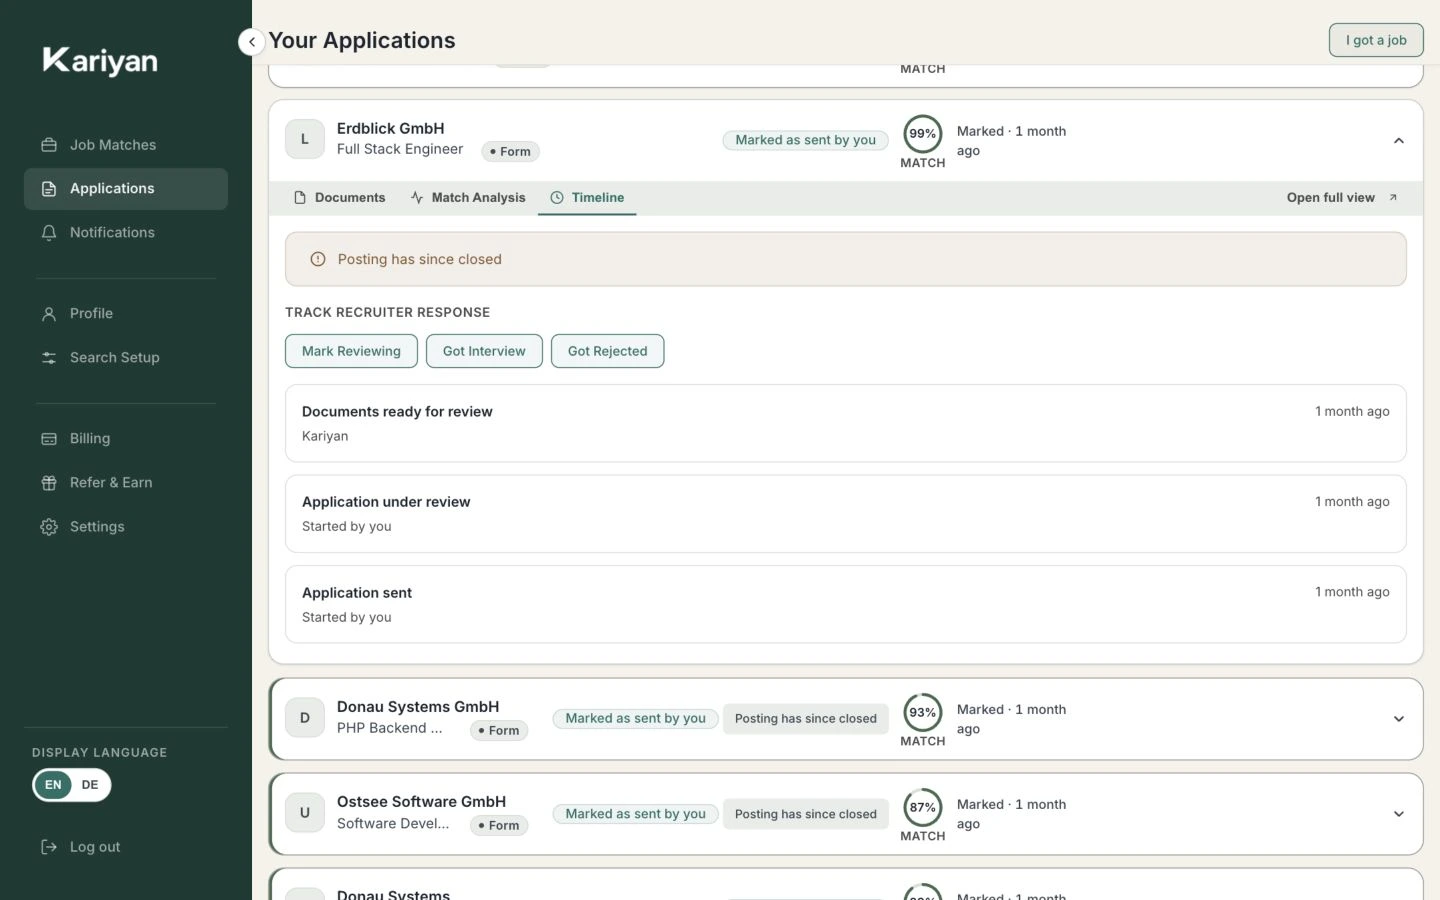Click Marked as sent by you badge on Donau Systems GmbH
1440x900 pixels.
click(635, 718)
